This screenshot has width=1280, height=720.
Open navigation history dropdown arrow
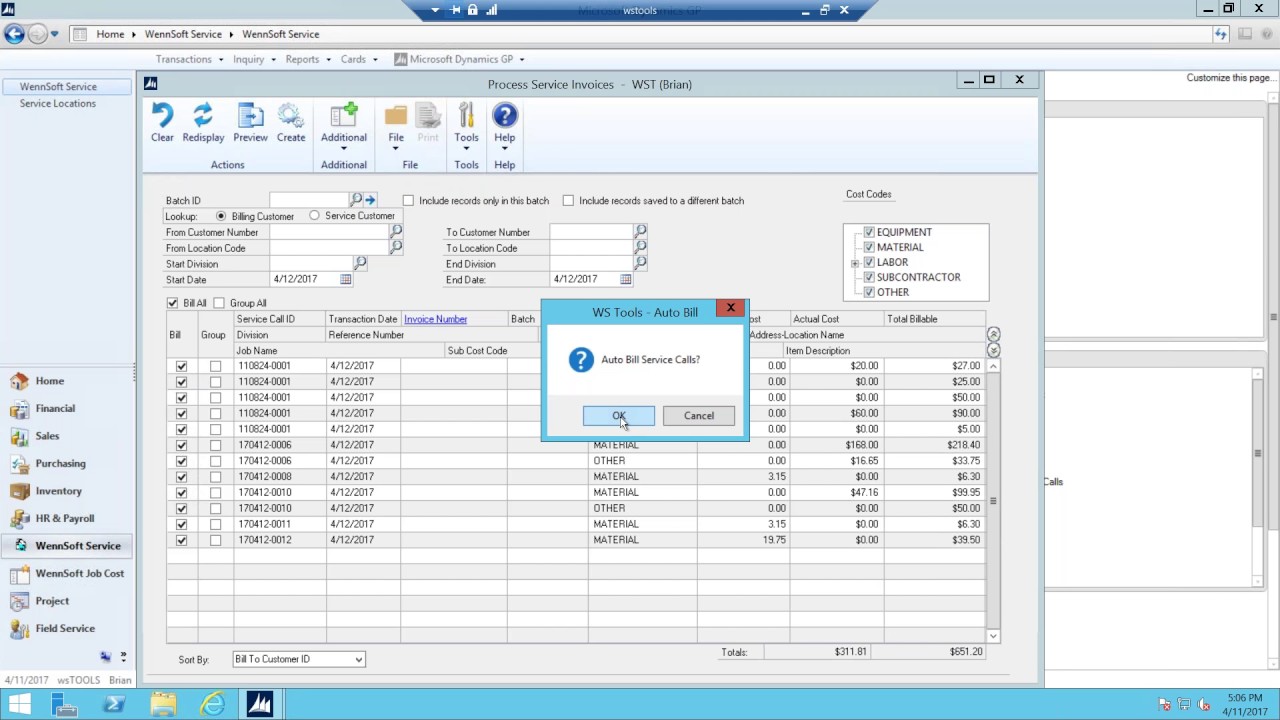pyautogui.click(x=54, y=34)
